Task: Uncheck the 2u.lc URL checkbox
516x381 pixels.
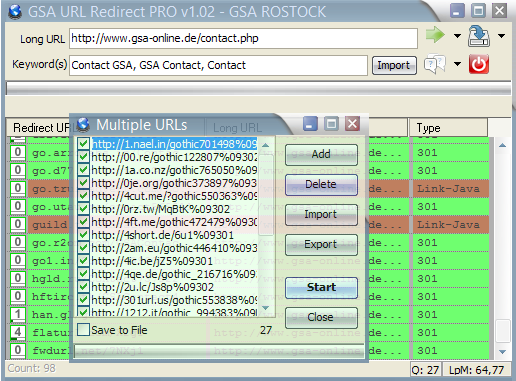Action: [83, 287]
